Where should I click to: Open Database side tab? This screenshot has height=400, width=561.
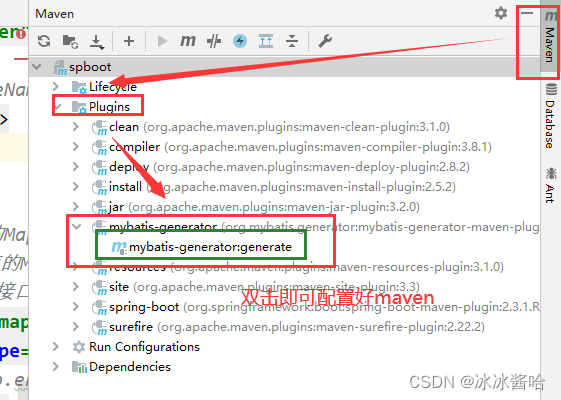point(551,116)
